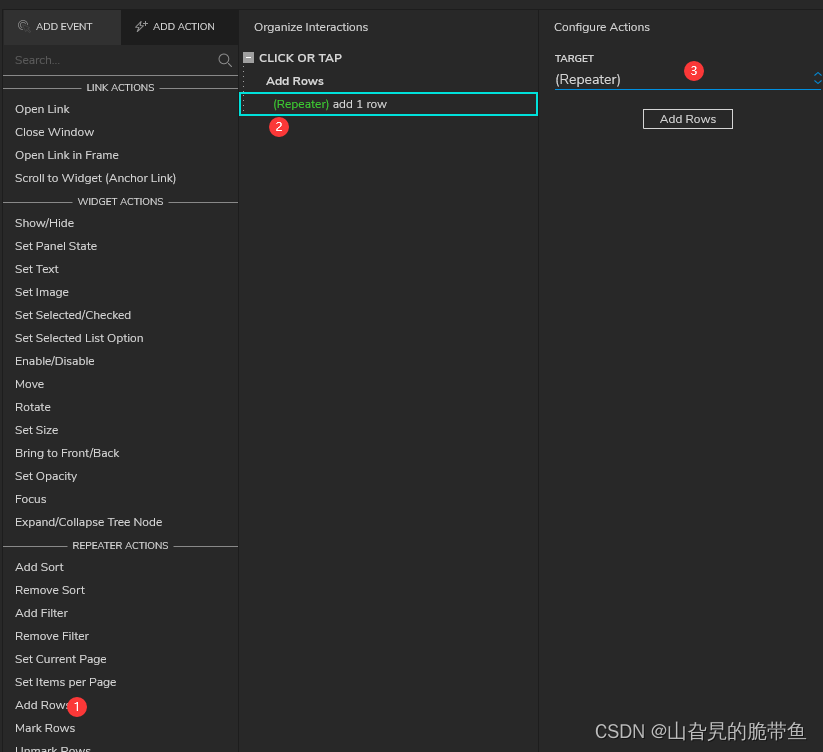Choose the Set Text action

[37, 269]
